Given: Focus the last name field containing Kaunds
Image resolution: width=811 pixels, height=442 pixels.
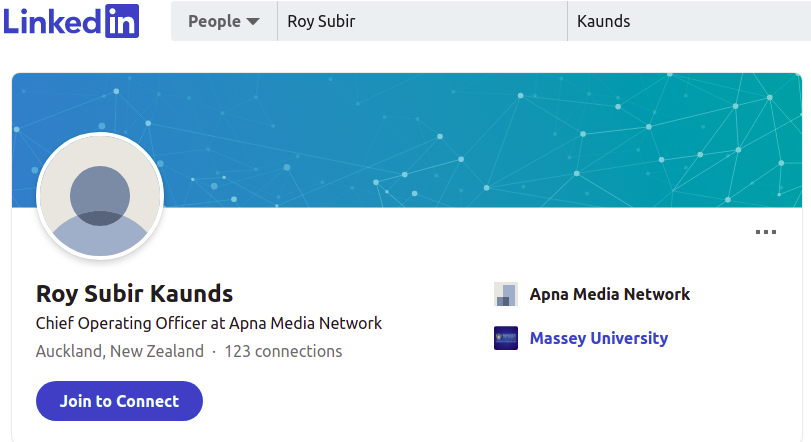Looking at the screenshot, I should 689,21.
